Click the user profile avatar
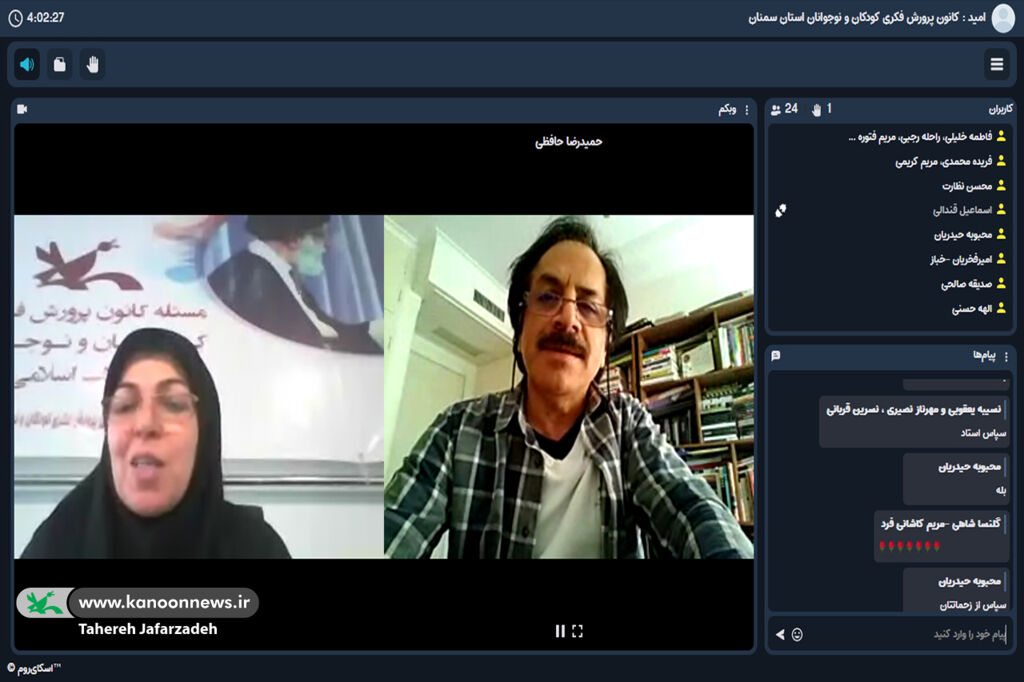Screen dimensions: 1024x682 (1002, 18)
